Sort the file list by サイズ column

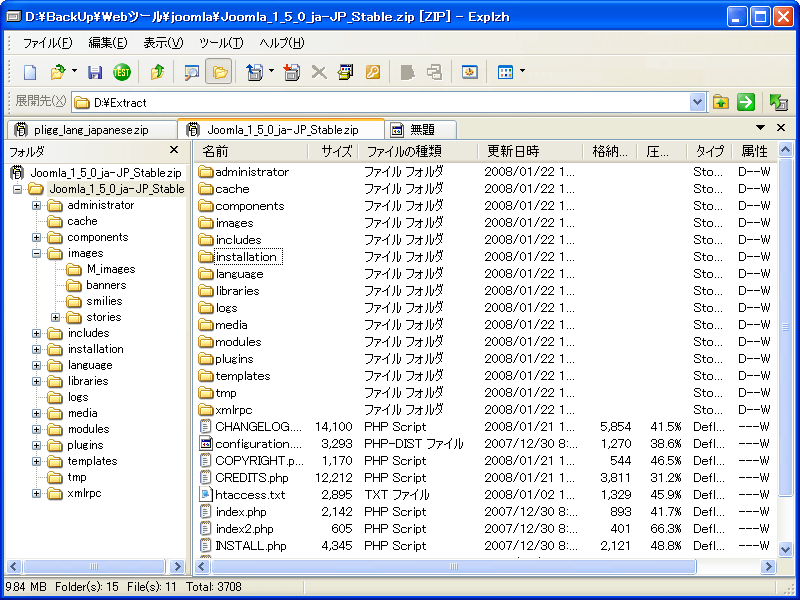[333, 152]
